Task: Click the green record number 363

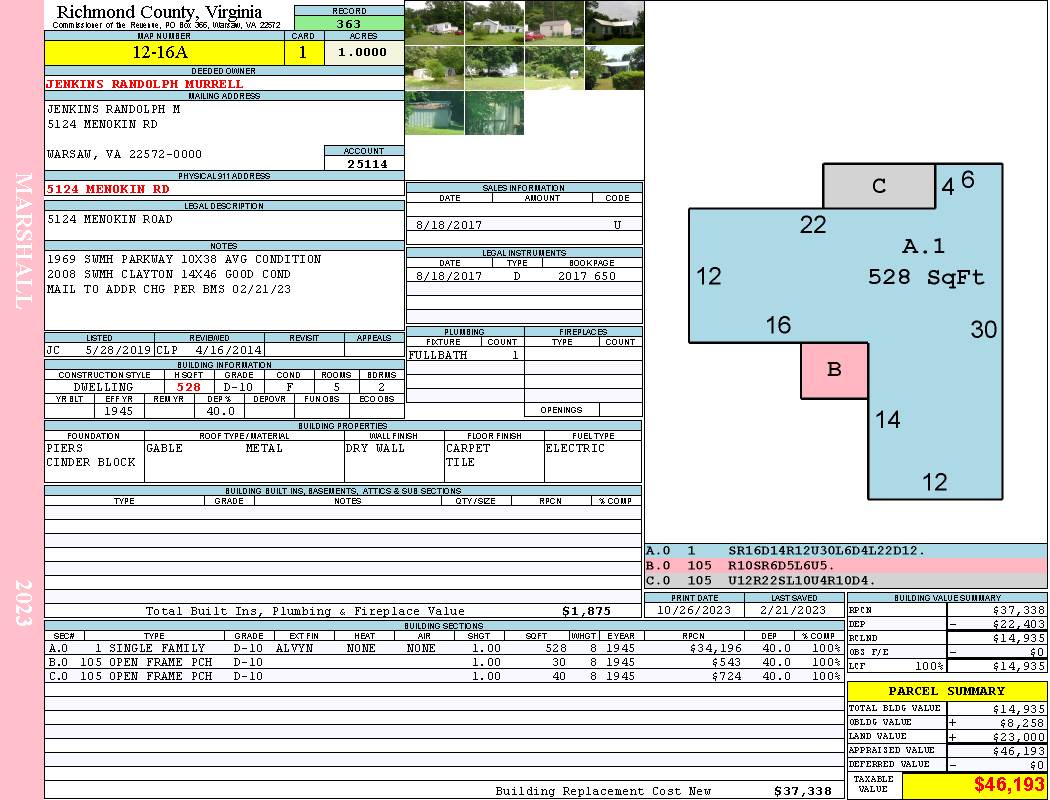Action: pos(349,23)
